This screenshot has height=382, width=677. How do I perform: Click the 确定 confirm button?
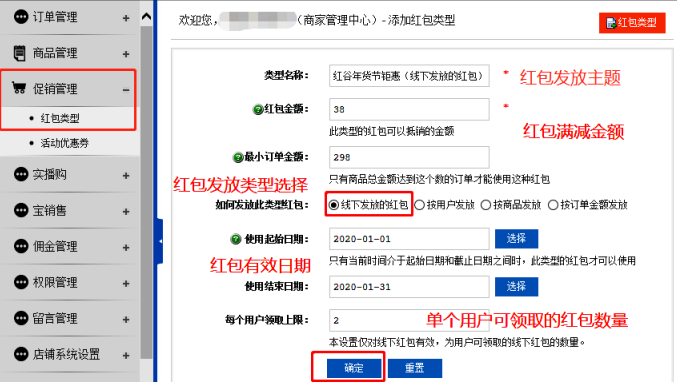(354, 368)
